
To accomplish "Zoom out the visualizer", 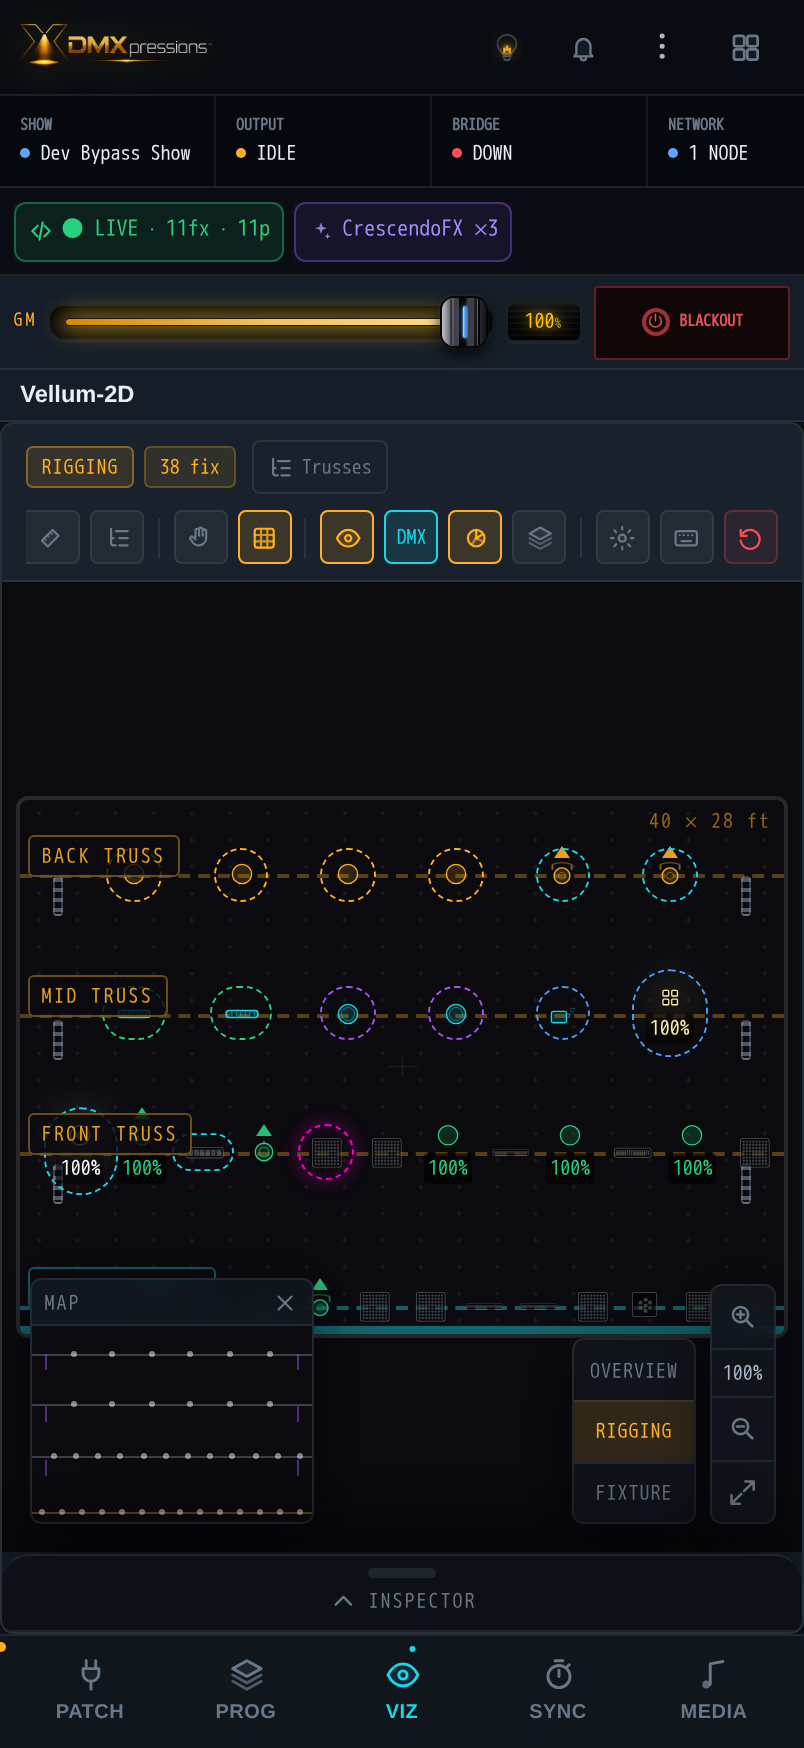I will click(743, 1429).
